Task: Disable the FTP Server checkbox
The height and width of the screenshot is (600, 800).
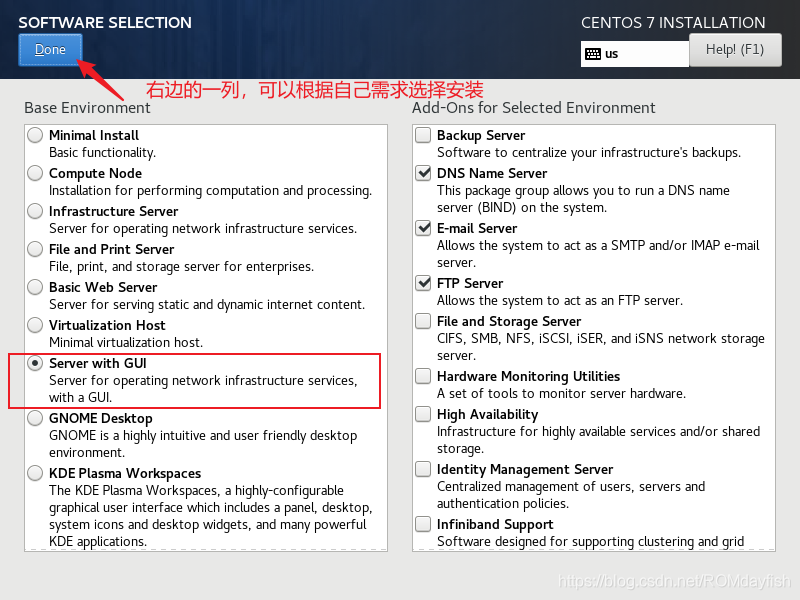Action: 423,283
